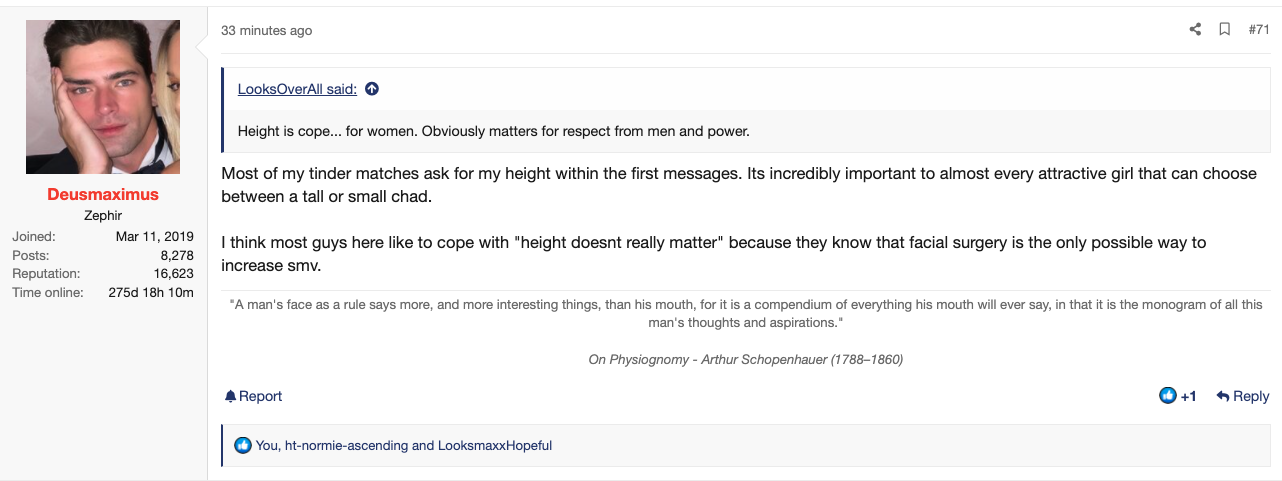1282x481 pixels.
Task: Click the +1 like count
Action: coord(1188,397)
